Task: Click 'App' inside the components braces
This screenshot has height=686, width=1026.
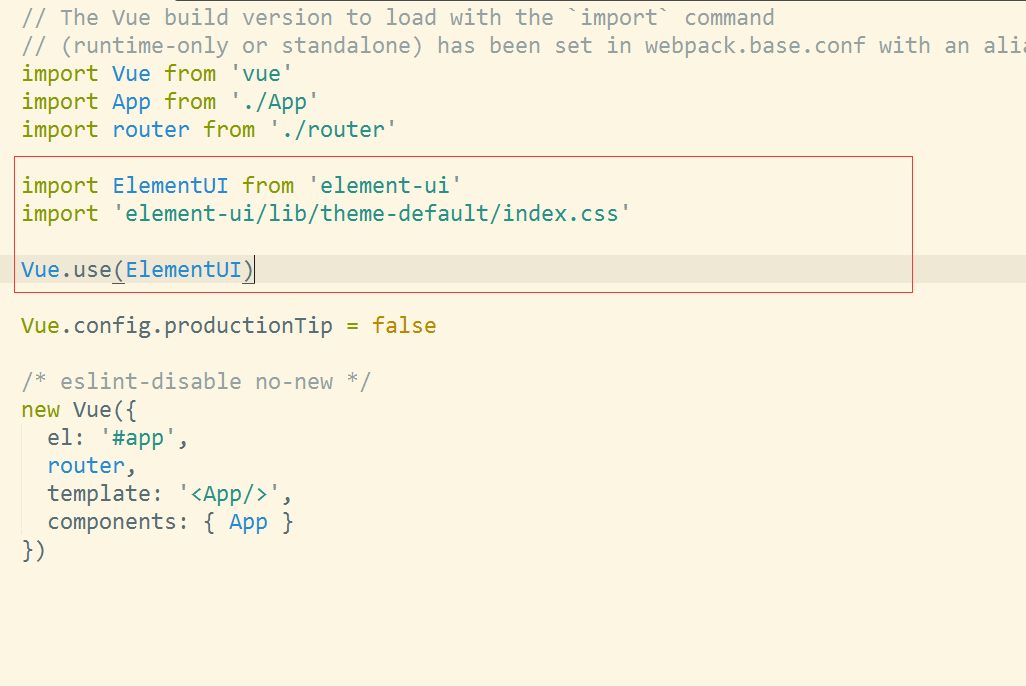Action: (x=248, y=522)
